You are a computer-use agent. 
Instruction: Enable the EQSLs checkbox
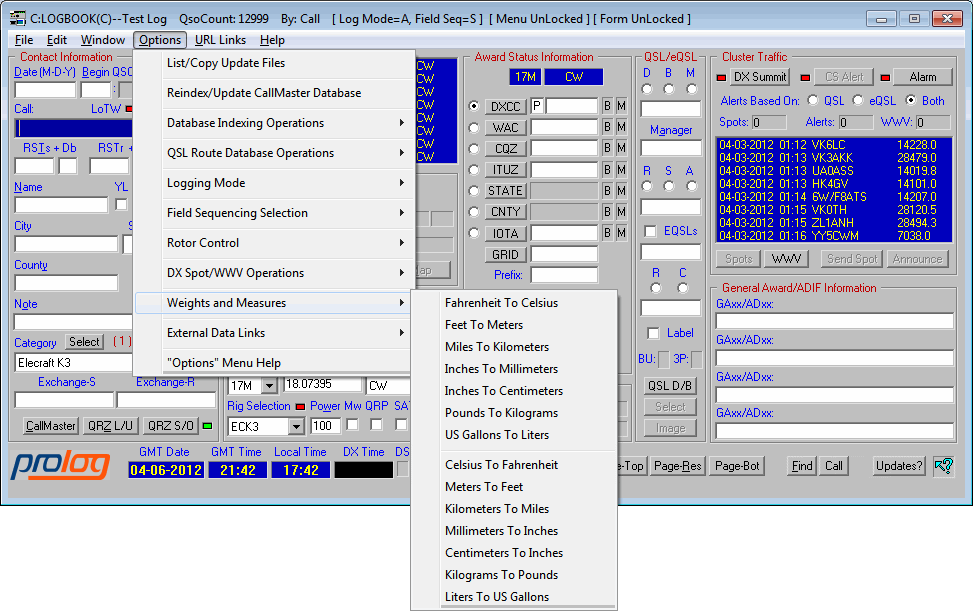tap(651, 231)
